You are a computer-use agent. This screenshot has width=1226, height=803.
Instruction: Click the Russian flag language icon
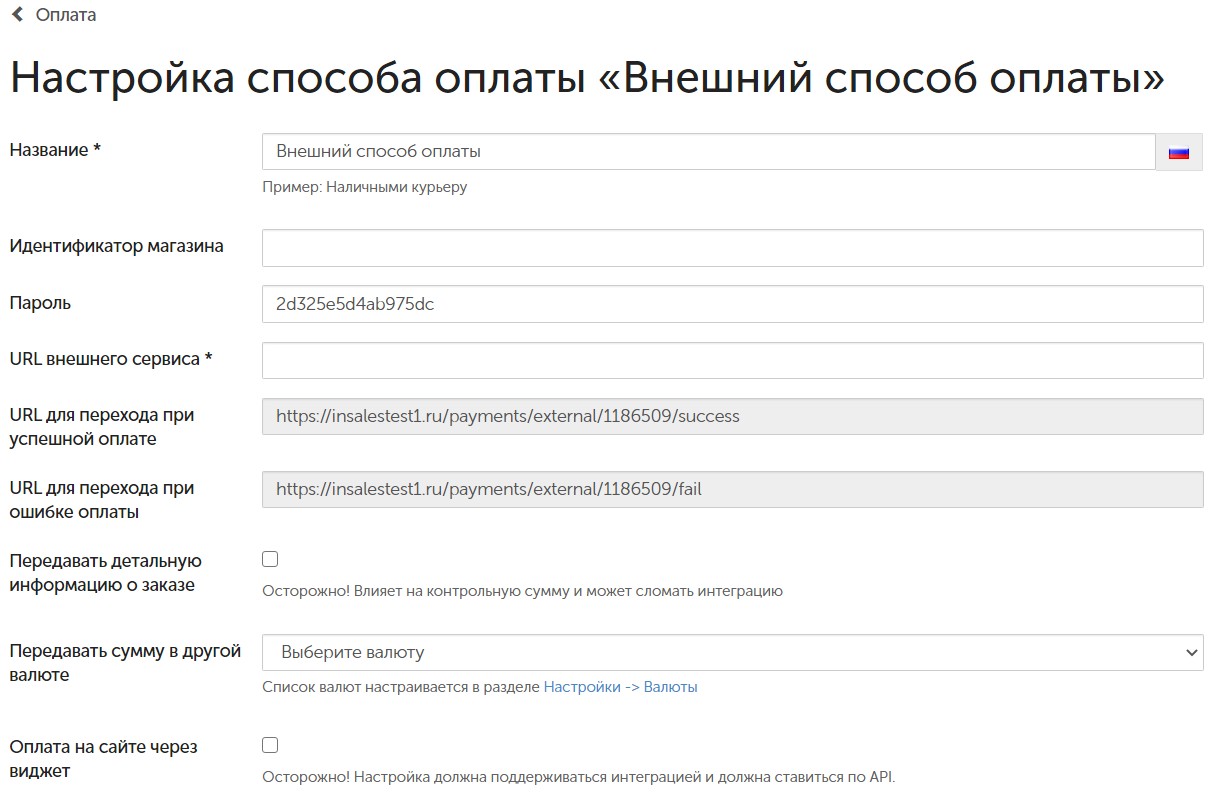(1179, 153)
